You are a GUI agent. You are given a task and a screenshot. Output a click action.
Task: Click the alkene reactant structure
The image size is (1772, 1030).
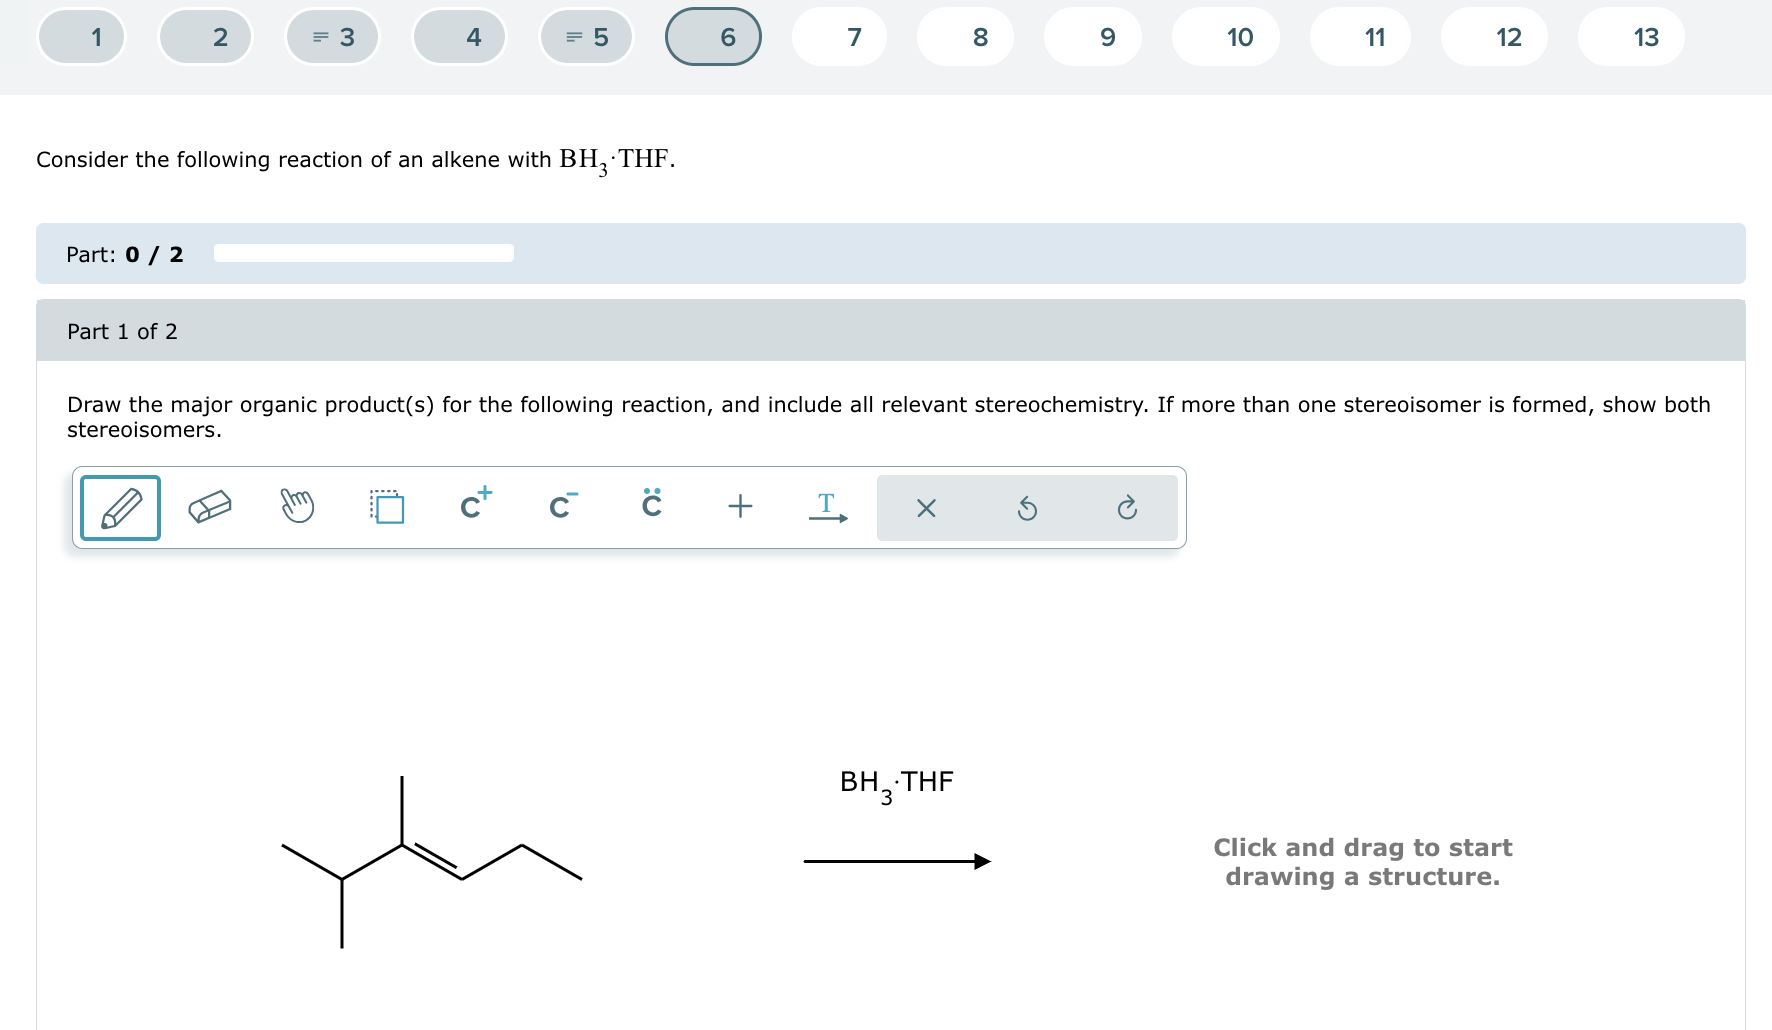pos(432,862)
